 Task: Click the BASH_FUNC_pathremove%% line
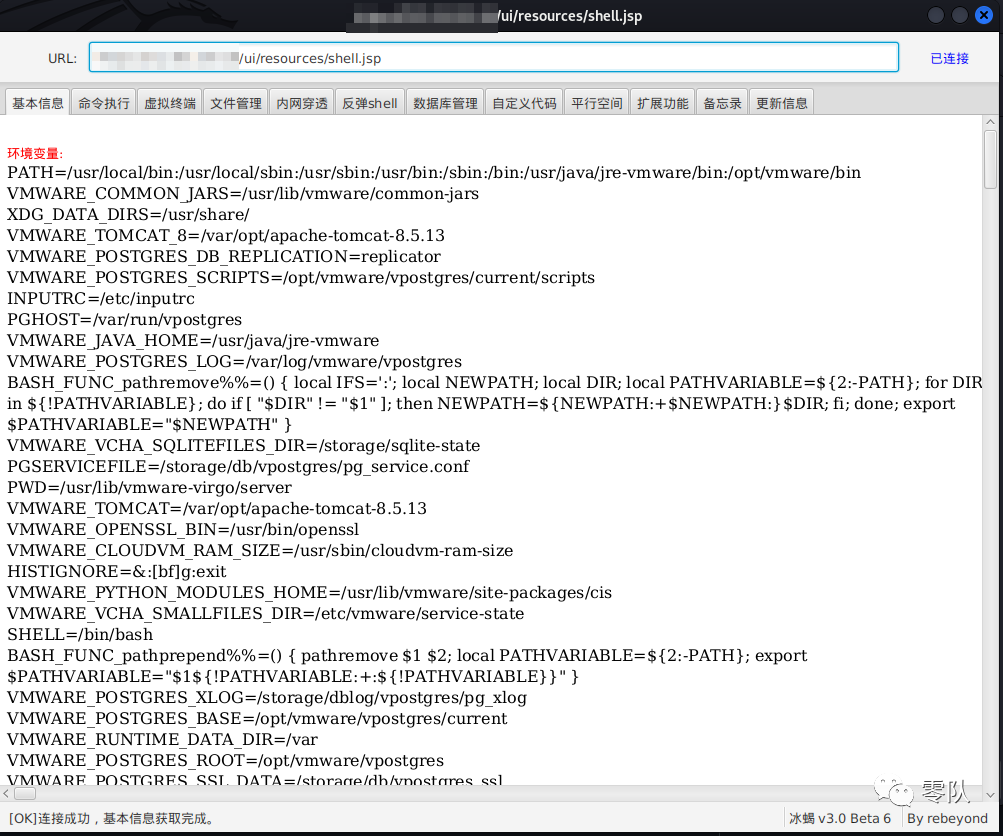[x=494, y=404]
